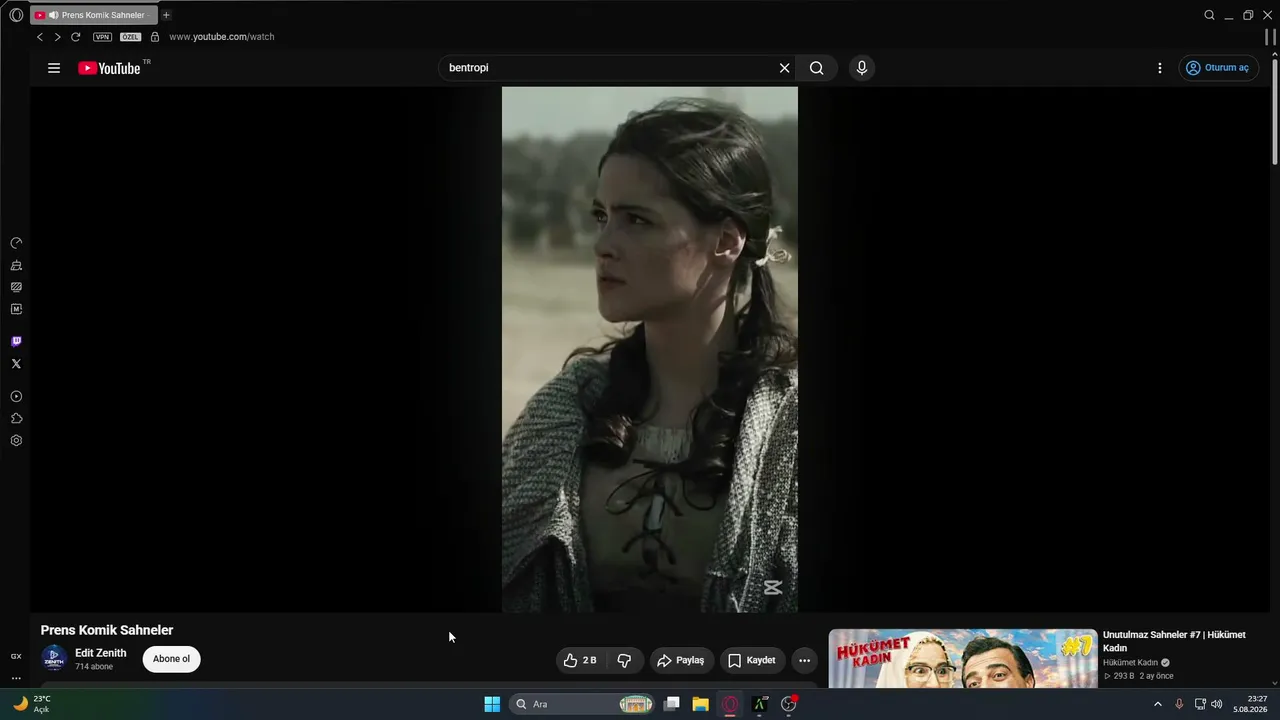Open the Opera GX main menu logo

pyautogui.click(x=16, y=15)
